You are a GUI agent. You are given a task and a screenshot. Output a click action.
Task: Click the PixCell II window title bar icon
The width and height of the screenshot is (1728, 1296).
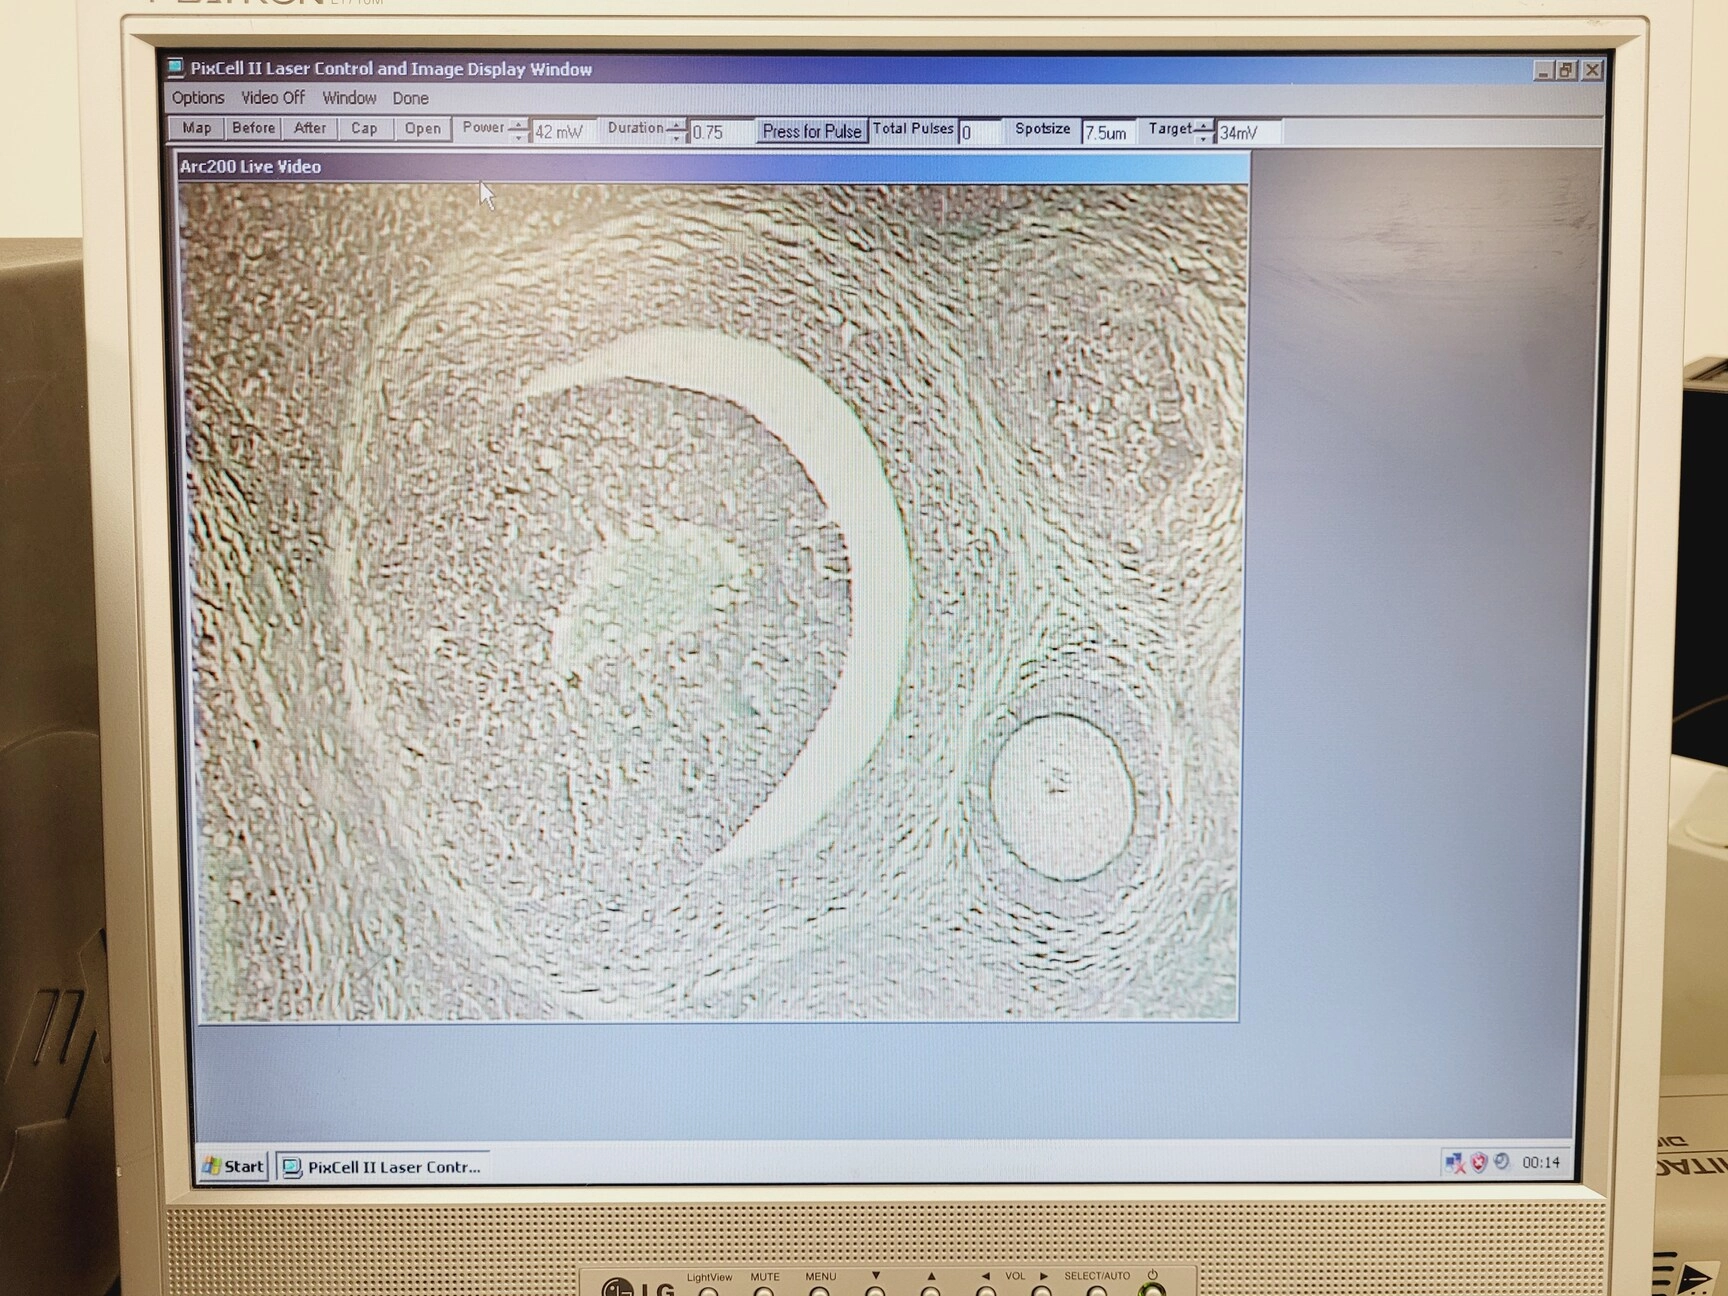pyautogui.click(x=176, y=67)
